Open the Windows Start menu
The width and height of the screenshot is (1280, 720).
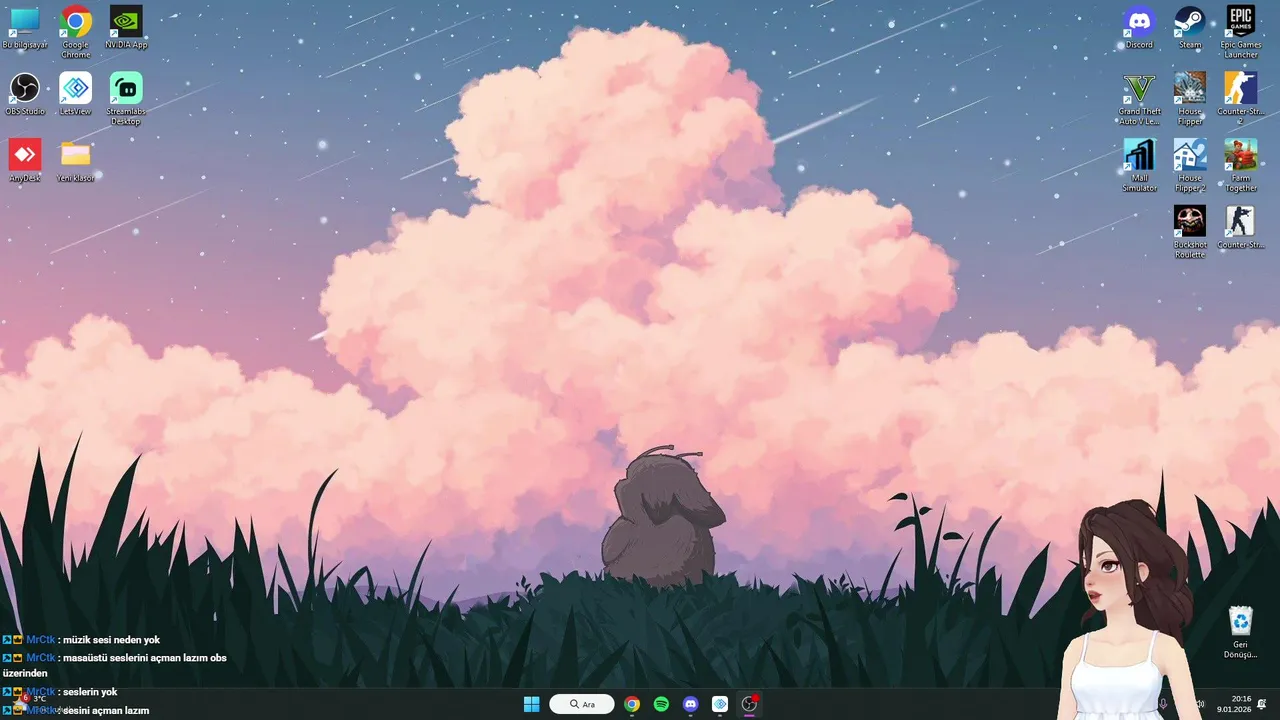click(x=531, y=704)
